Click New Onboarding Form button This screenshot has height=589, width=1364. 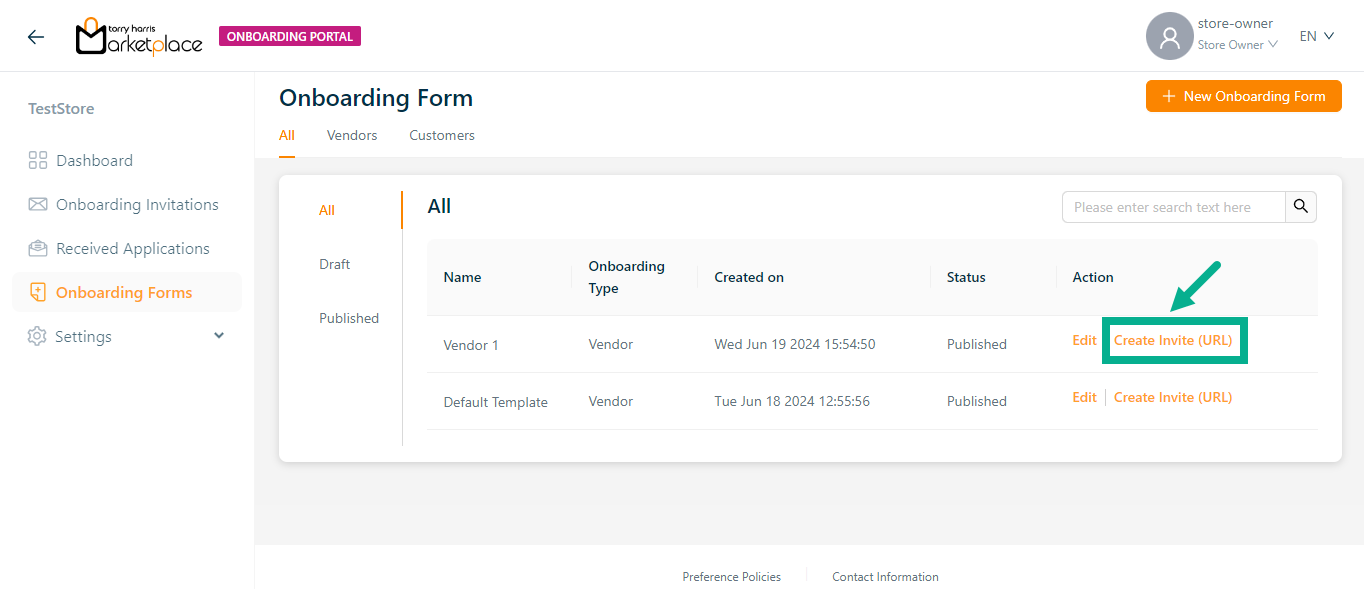(1243, 96)
